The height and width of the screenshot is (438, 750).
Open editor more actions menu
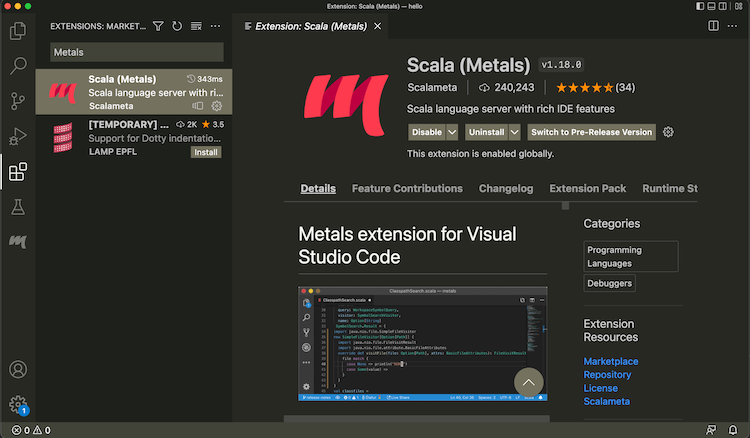732,26
